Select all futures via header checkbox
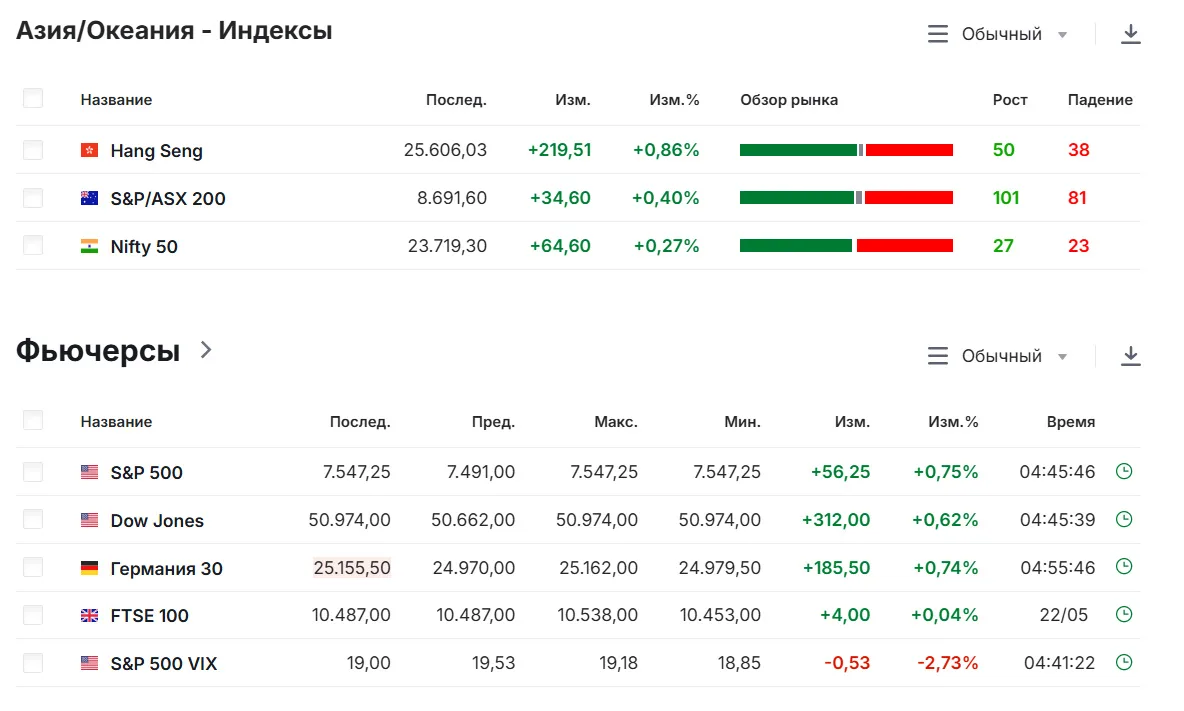This screenshot has height=711, width=1184. 33,420
